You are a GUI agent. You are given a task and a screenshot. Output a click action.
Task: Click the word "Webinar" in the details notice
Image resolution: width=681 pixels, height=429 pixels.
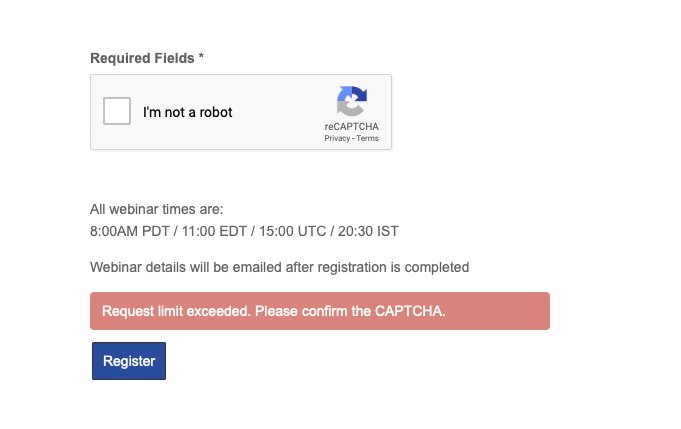click(117, 267)
